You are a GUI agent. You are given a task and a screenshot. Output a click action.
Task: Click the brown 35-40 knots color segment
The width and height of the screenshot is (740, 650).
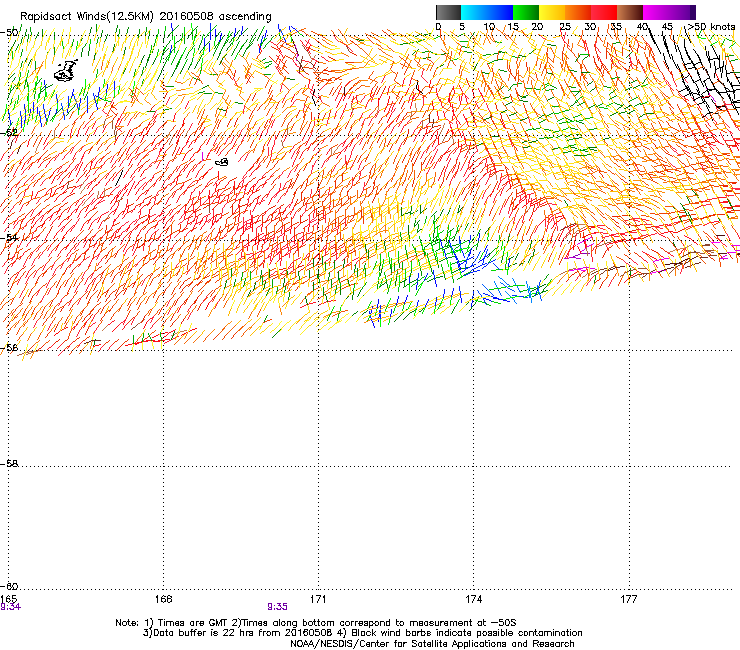pyautogui.click(x=630, y=12)
